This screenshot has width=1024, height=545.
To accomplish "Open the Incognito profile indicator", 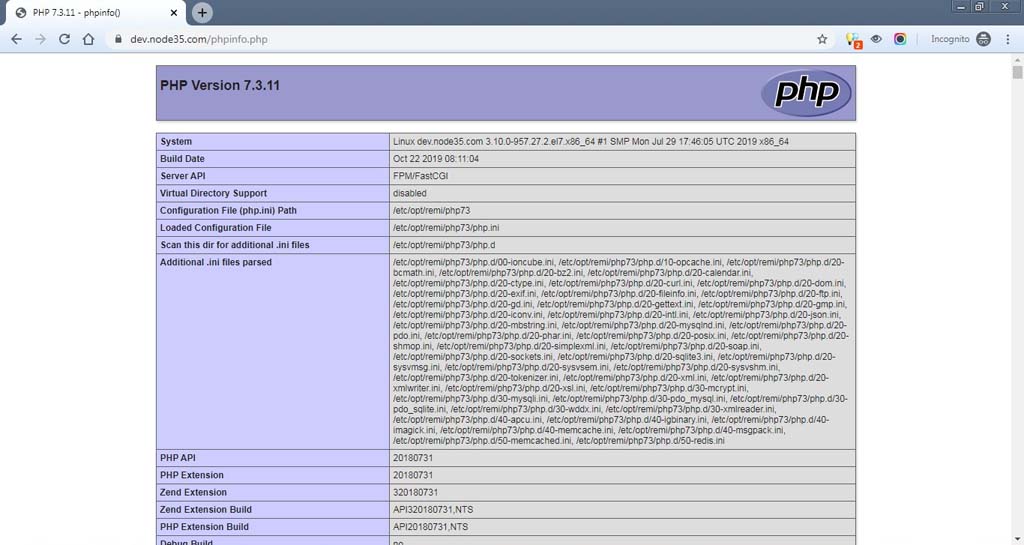I will [x=961, y=39].
